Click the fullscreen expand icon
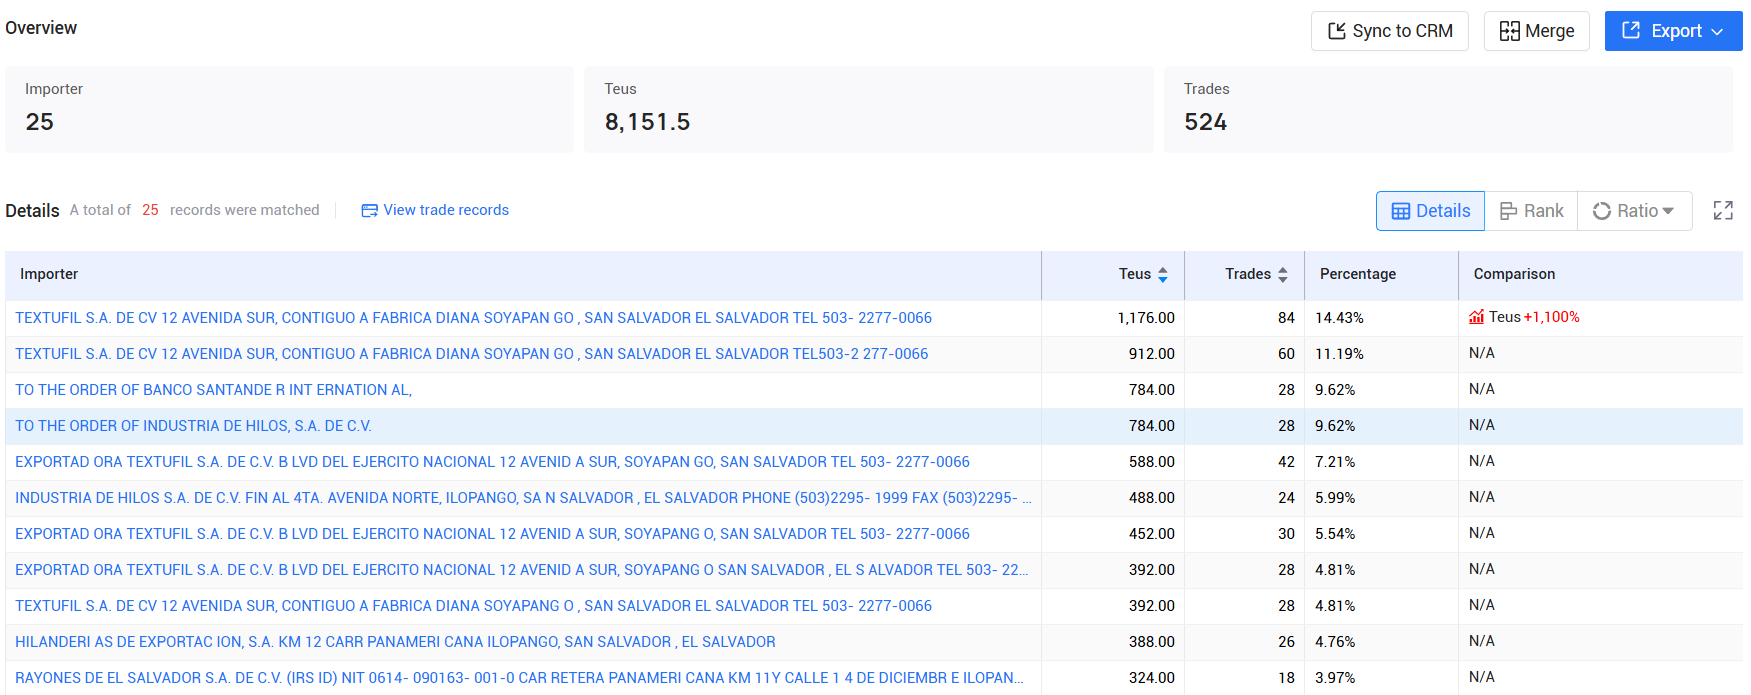 click(1723, 210)
